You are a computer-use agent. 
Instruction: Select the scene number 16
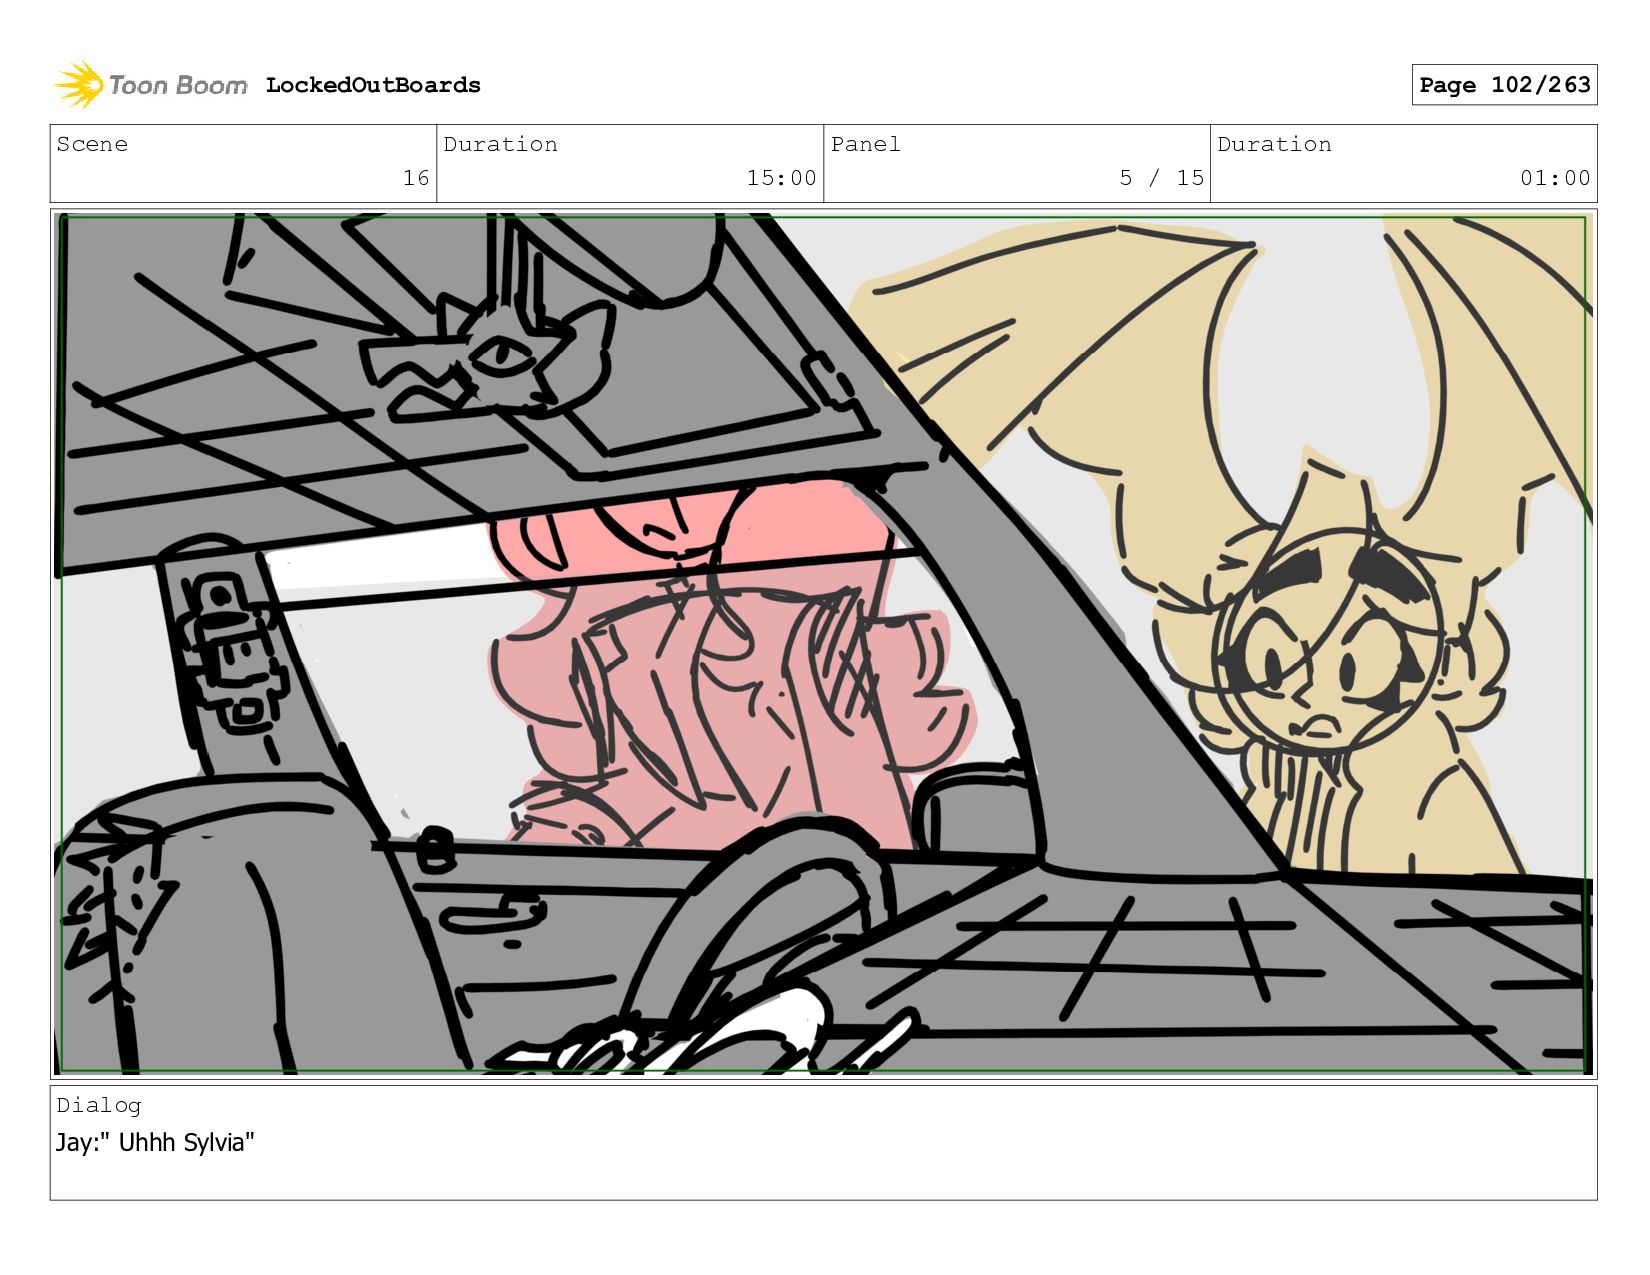[416, 178]
